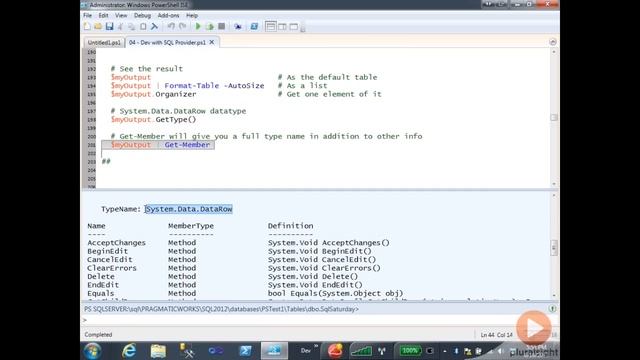The height and width of the screenshot is (360, 640).
Task: Click the Copy toolbar icon
Action: click(x=131, y=27)
